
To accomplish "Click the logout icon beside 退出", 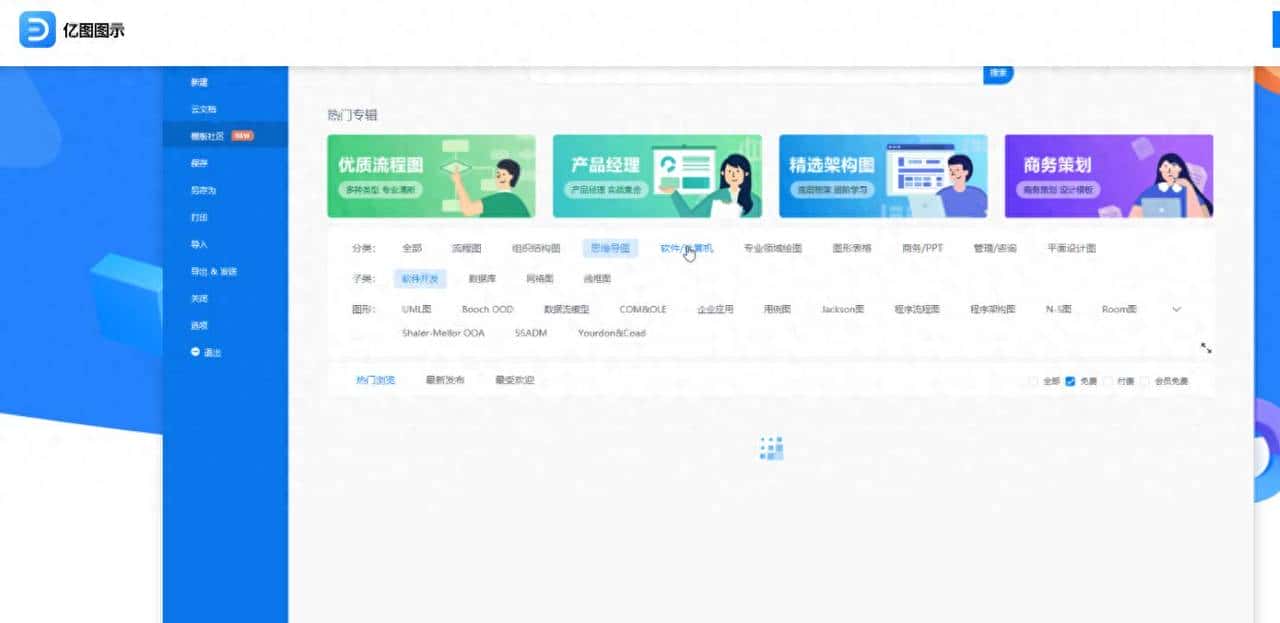I will click(195, 351).
